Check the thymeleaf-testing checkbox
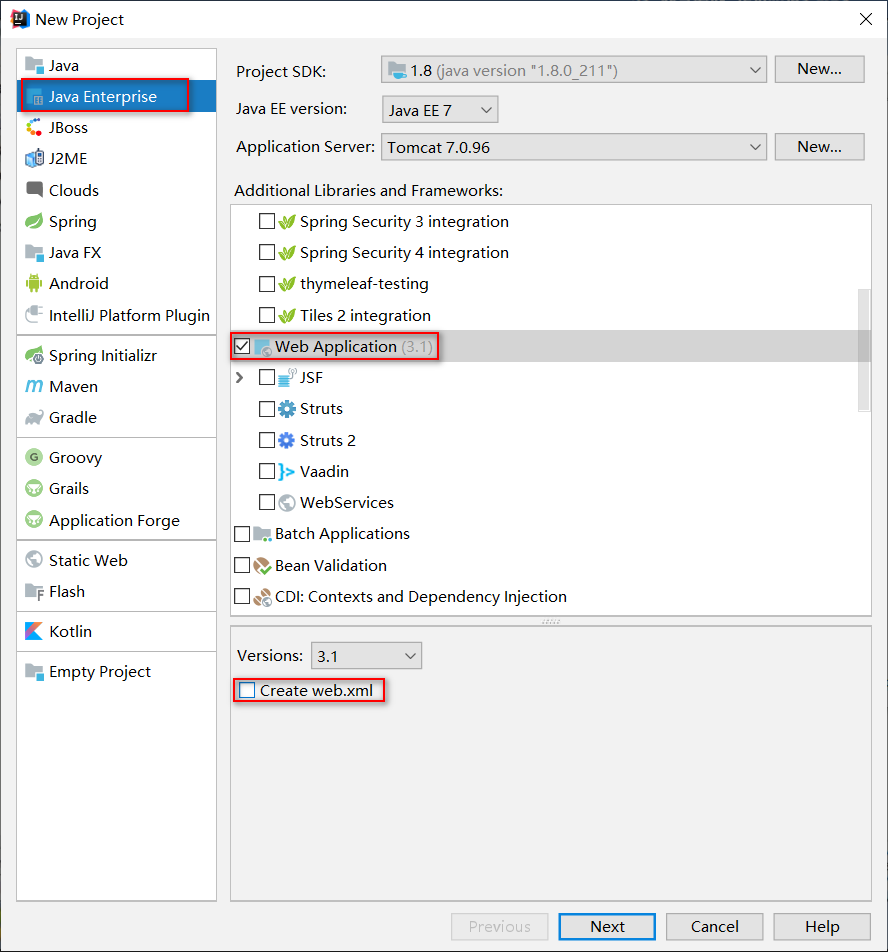Image resolution: width=888 pixels, height=952 pixels. 266,284
